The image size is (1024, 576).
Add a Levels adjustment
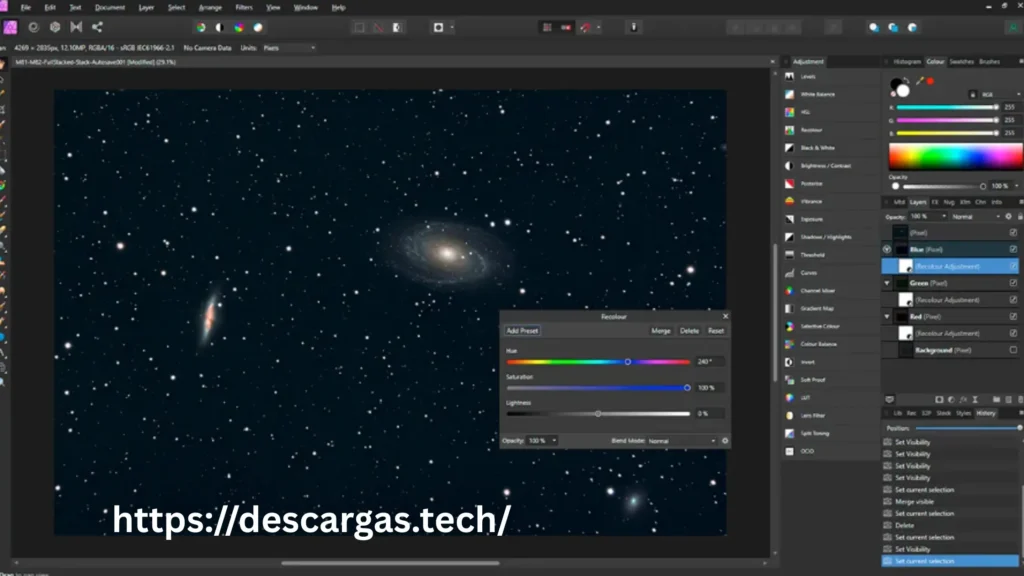click(x=831, y=76)
